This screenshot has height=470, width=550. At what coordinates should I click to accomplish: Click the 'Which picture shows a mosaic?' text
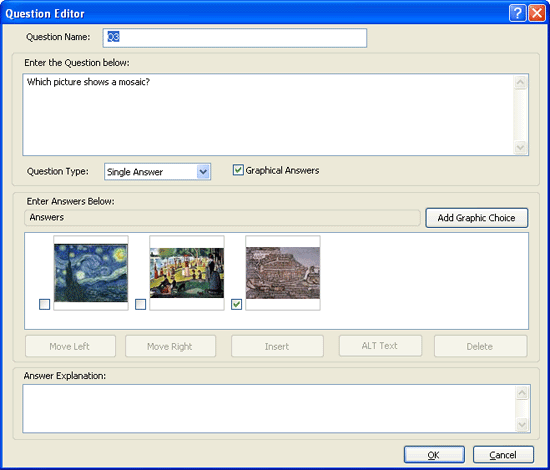pos(88,82)
